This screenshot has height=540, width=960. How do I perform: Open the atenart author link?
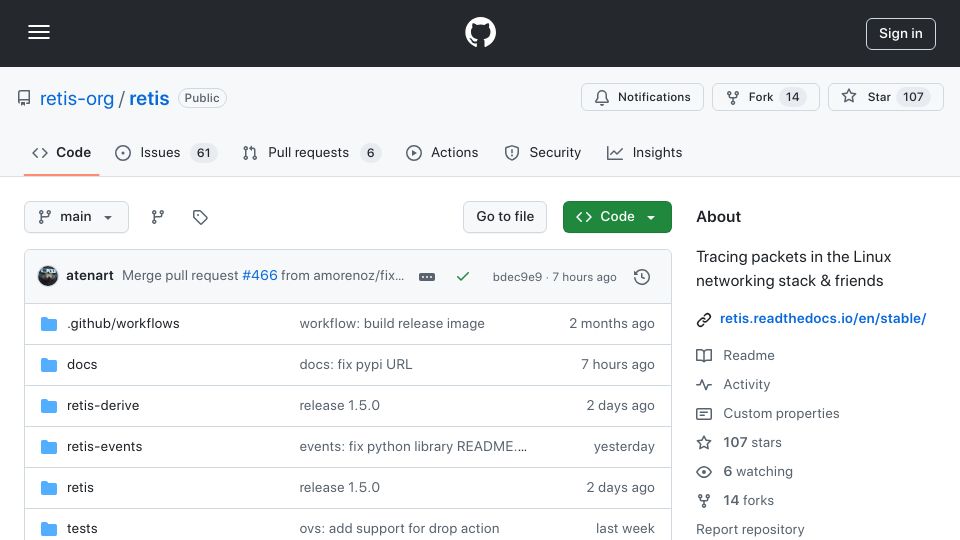tap(89, 276)
